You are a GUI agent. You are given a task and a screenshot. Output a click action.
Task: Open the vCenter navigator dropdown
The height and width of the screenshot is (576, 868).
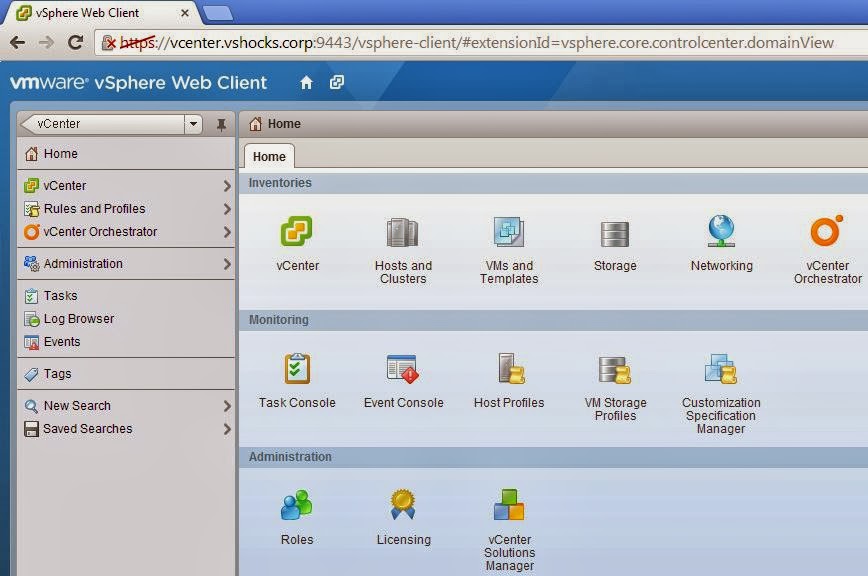[x=193, y=124]
